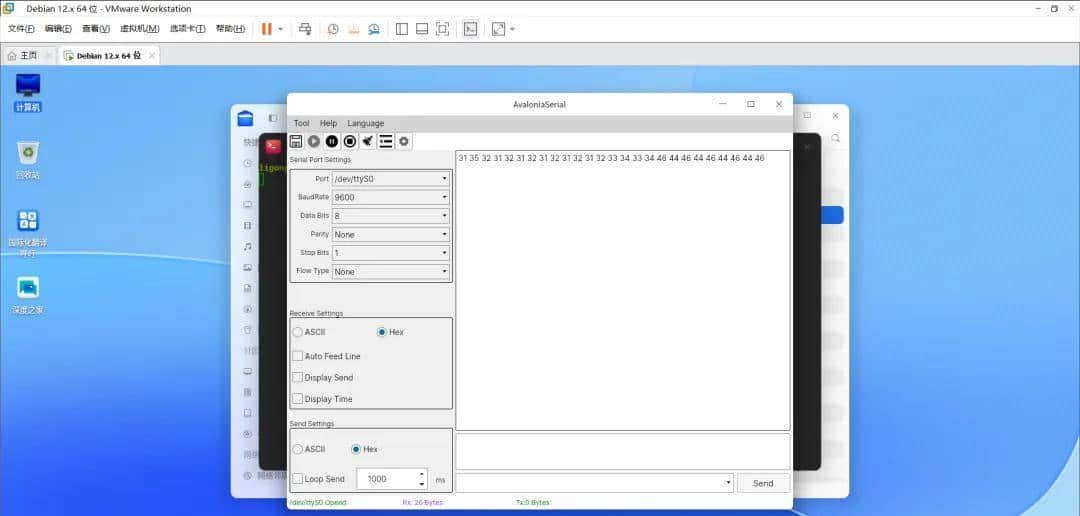Click the save floppy disk icon in AvaloniaSerial
This screenshot has width=1080, height=516.
pos(296,141)
